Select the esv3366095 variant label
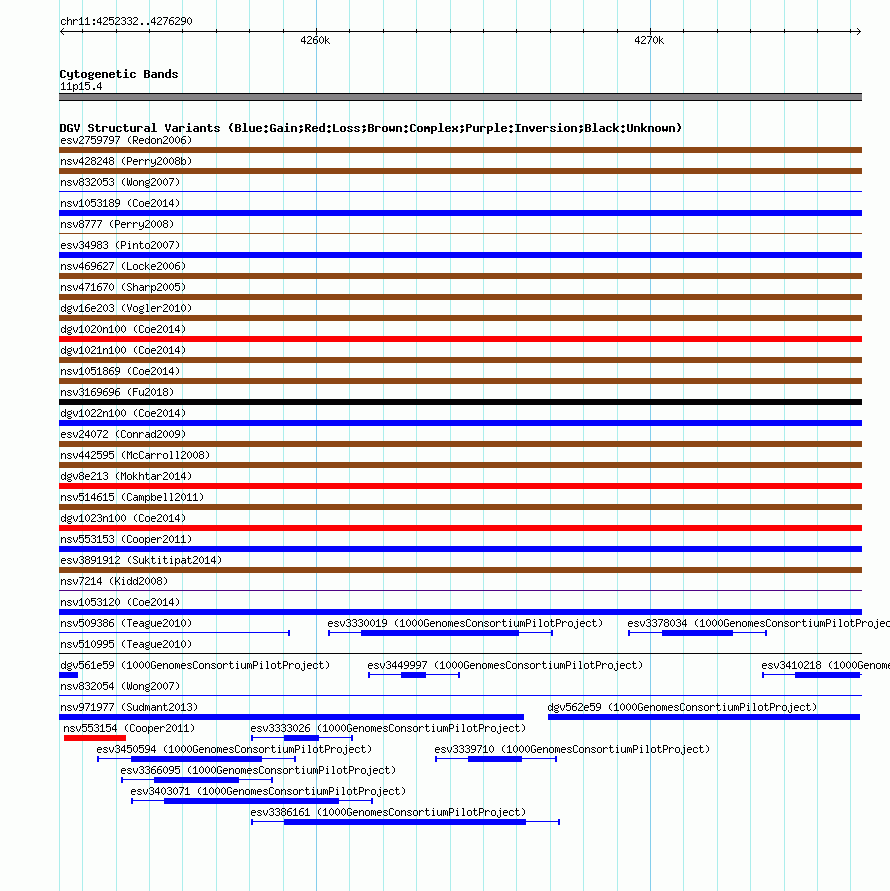The width and height of the screenshot is (890, 891). [x=258, y=771]
